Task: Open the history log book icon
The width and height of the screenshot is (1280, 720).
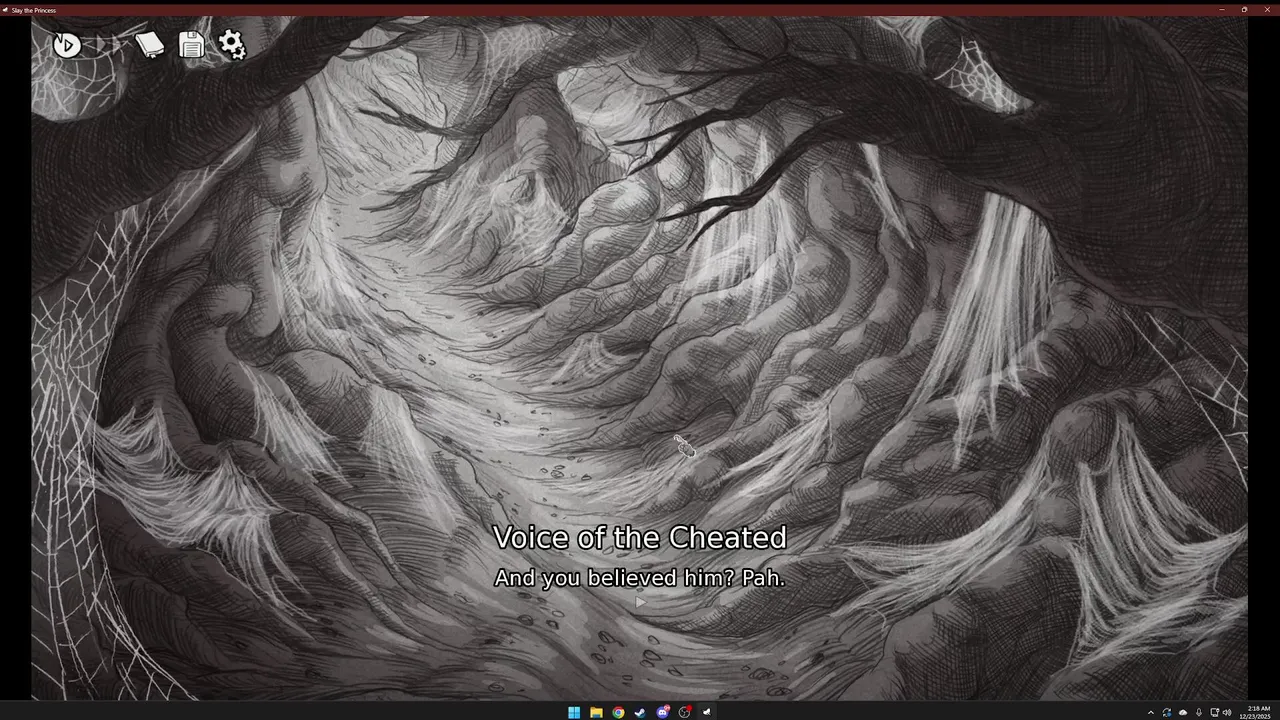Action: click(x=149, y=45)
